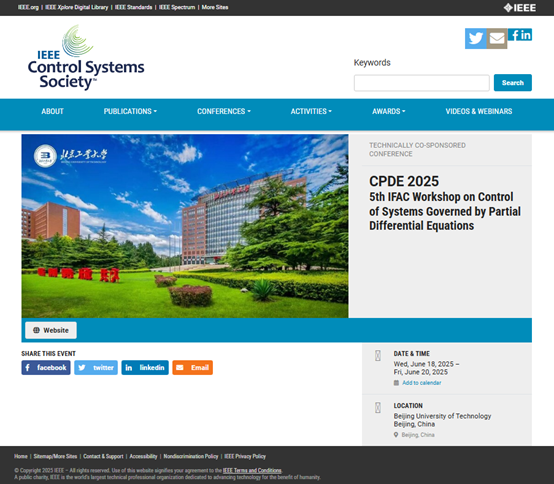This screenshot has width=554, height=484.
Task: Click the Search button
Action: pyautogui.click(x=513, y=83)
